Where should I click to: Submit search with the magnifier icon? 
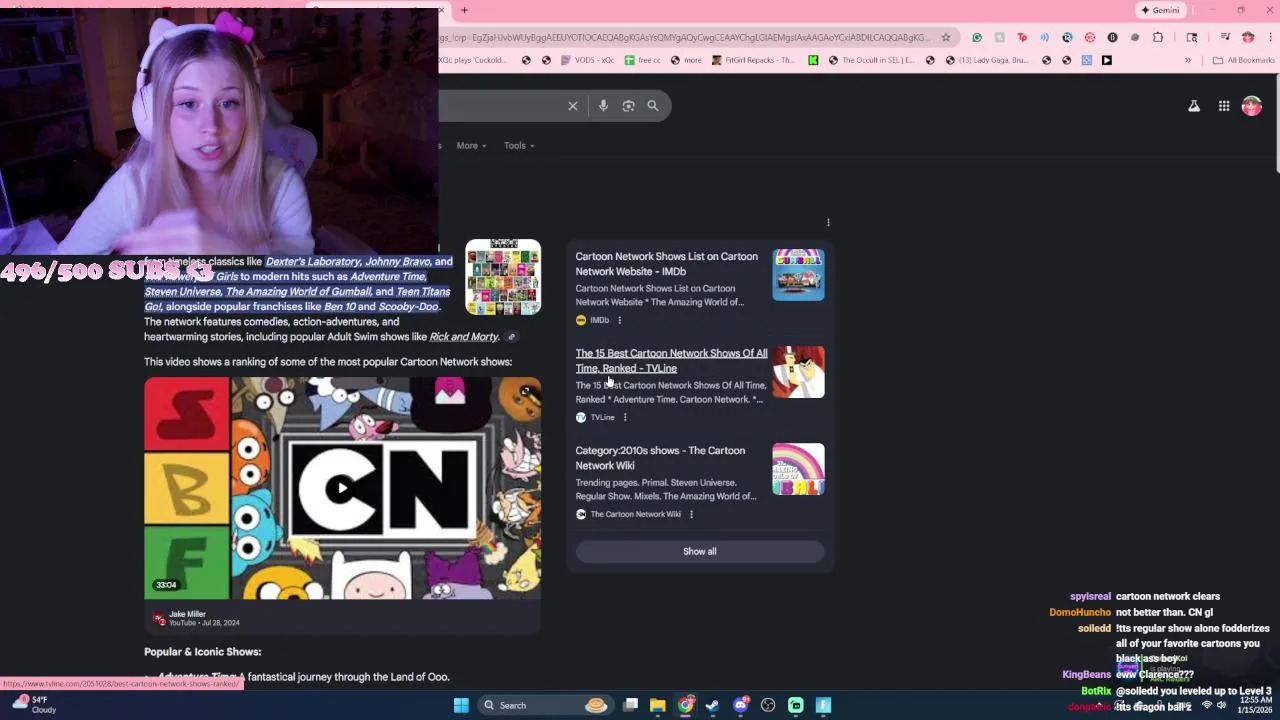coord(653,106)
